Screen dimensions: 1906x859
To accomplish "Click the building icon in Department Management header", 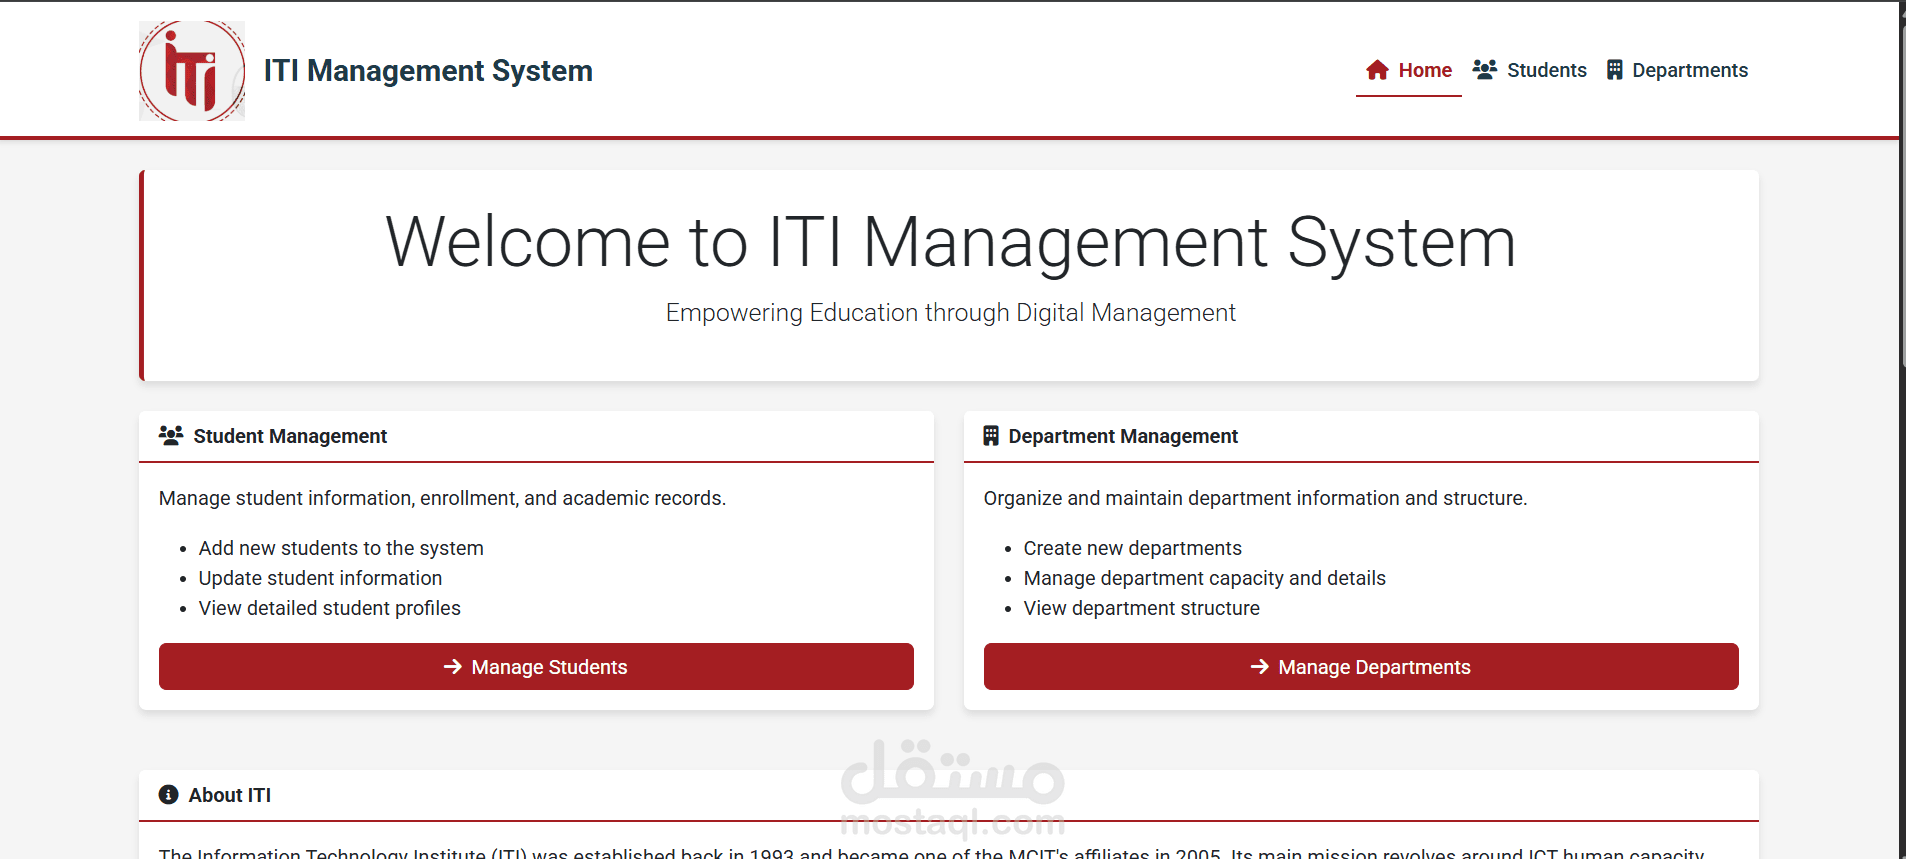I will point(991,436).
